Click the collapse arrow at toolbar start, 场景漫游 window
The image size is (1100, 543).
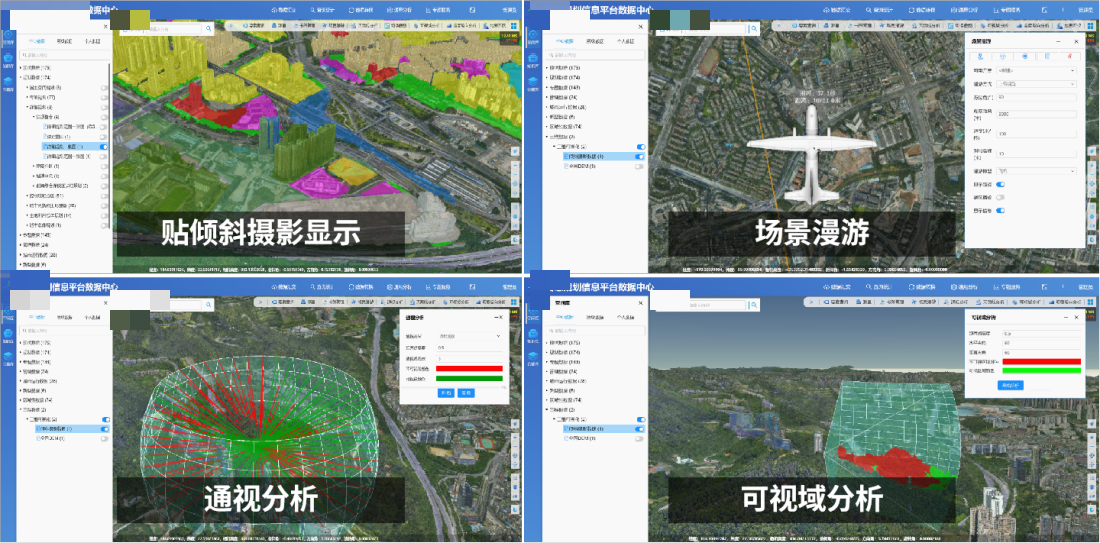[x=777, y=26]
